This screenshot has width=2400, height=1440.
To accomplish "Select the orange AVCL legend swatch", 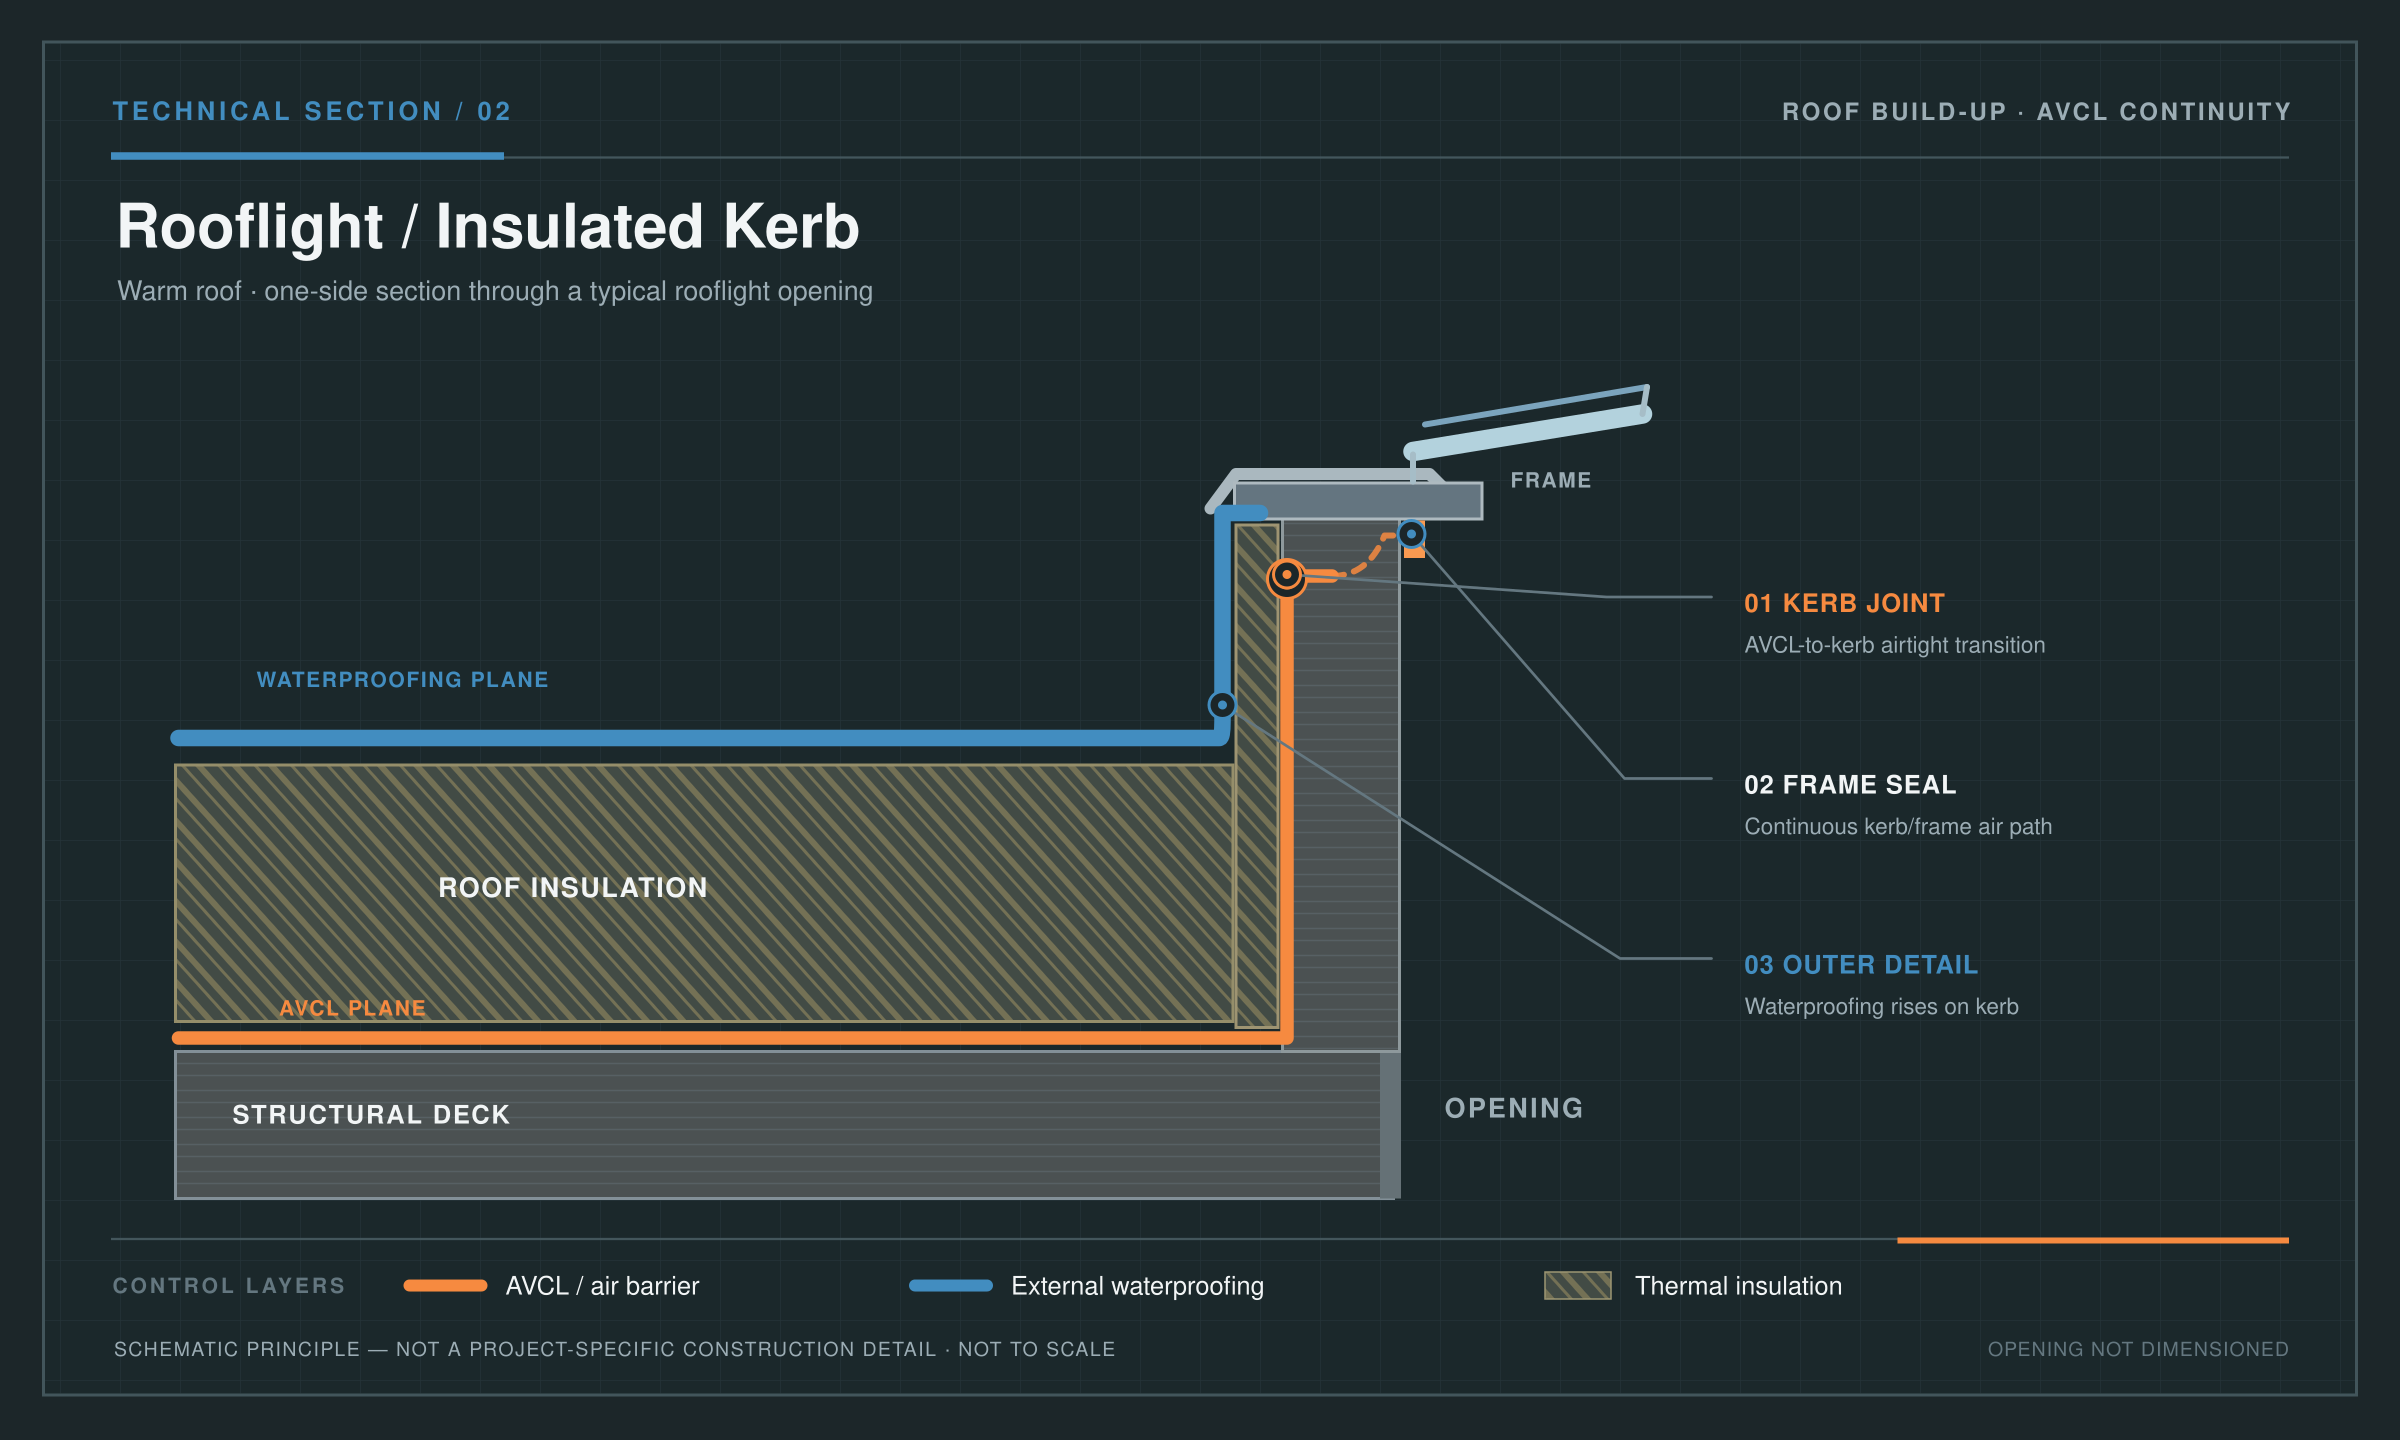I will click(x=445, y=1286).
